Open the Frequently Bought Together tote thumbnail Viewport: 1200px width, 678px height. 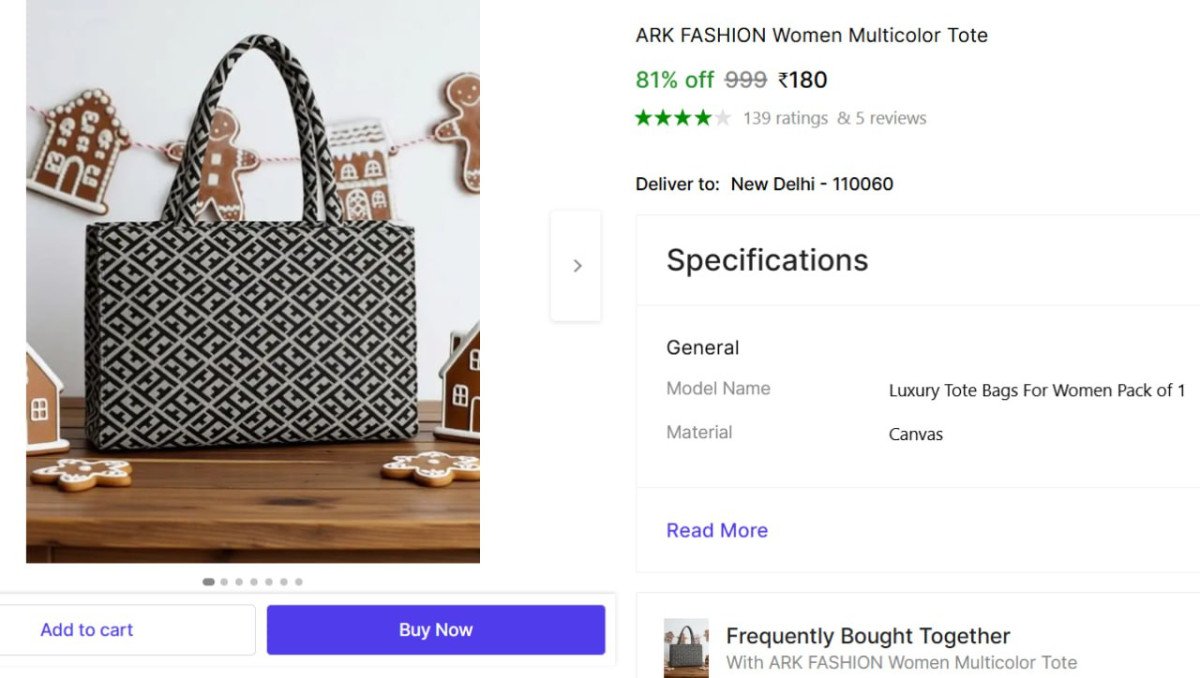pos(686,647)
